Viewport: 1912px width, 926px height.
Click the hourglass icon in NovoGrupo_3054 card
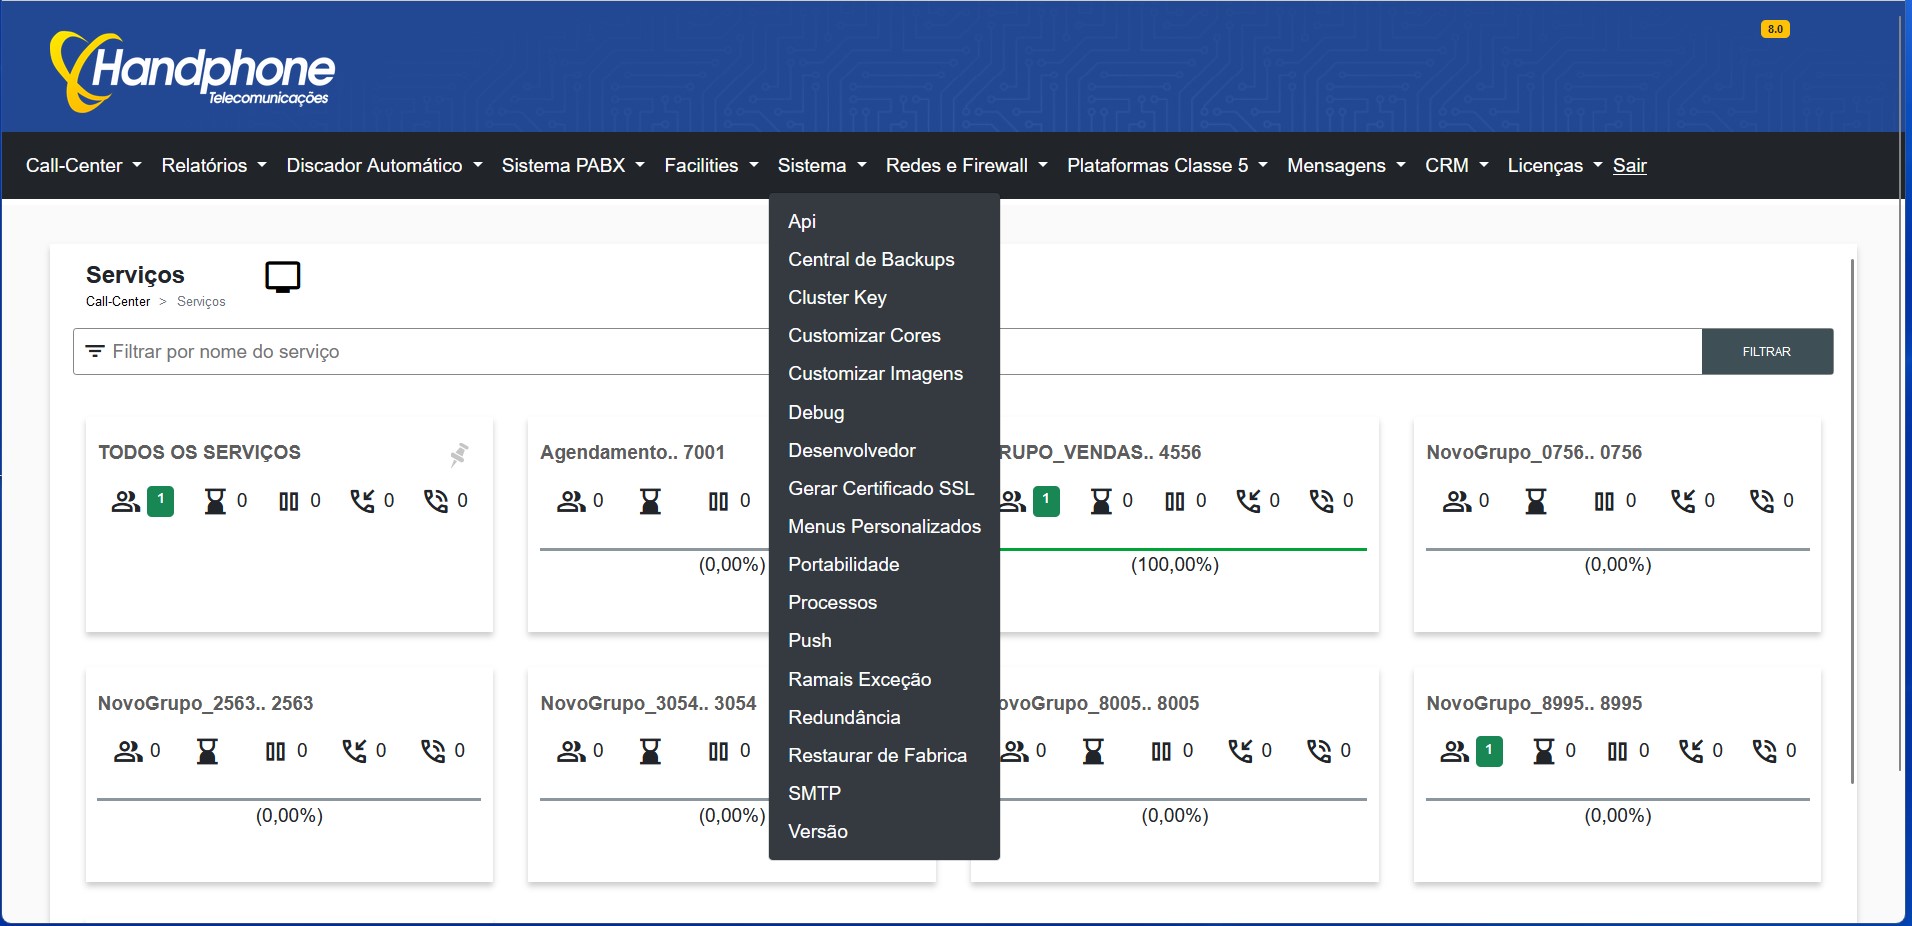click(650, 751)
